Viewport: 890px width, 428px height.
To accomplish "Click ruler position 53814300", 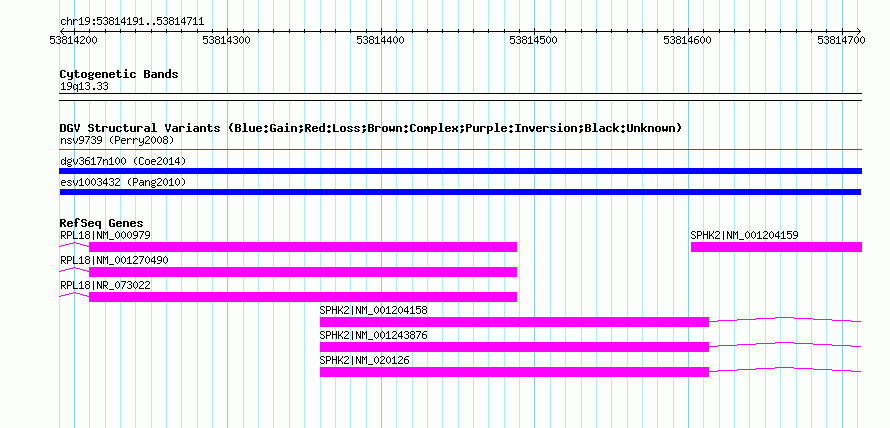I will pyautogui.click(x=227, y=40).
